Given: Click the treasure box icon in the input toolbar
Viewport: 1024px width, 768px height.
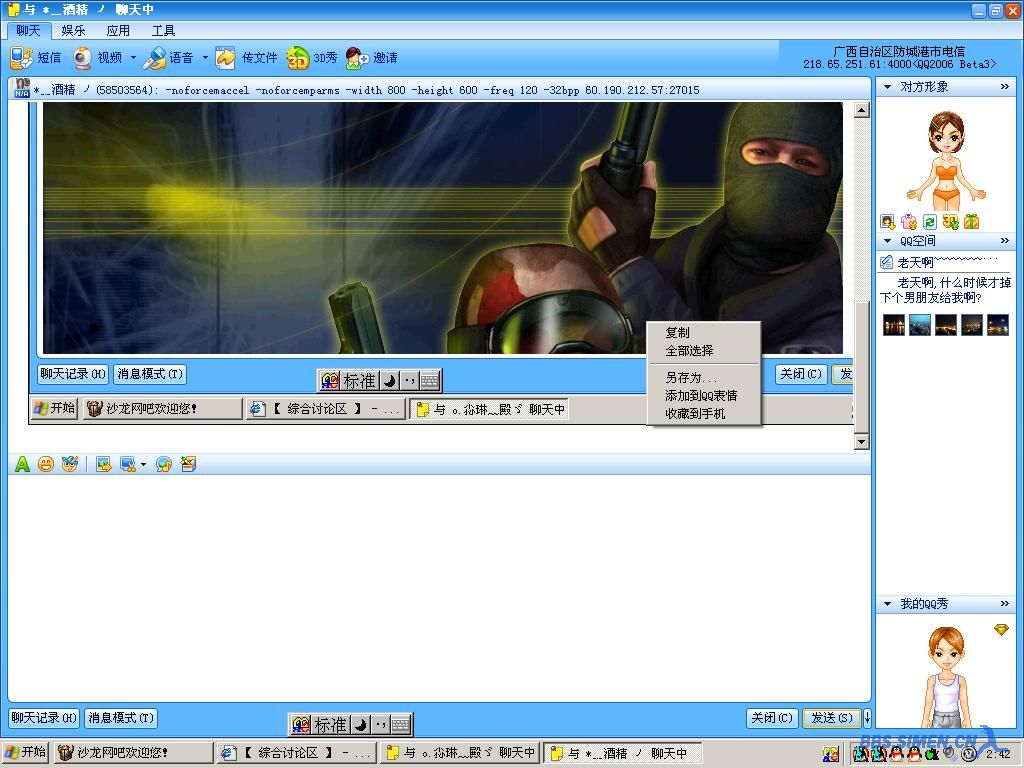Looking at the screenshot, I should point(188,464).
